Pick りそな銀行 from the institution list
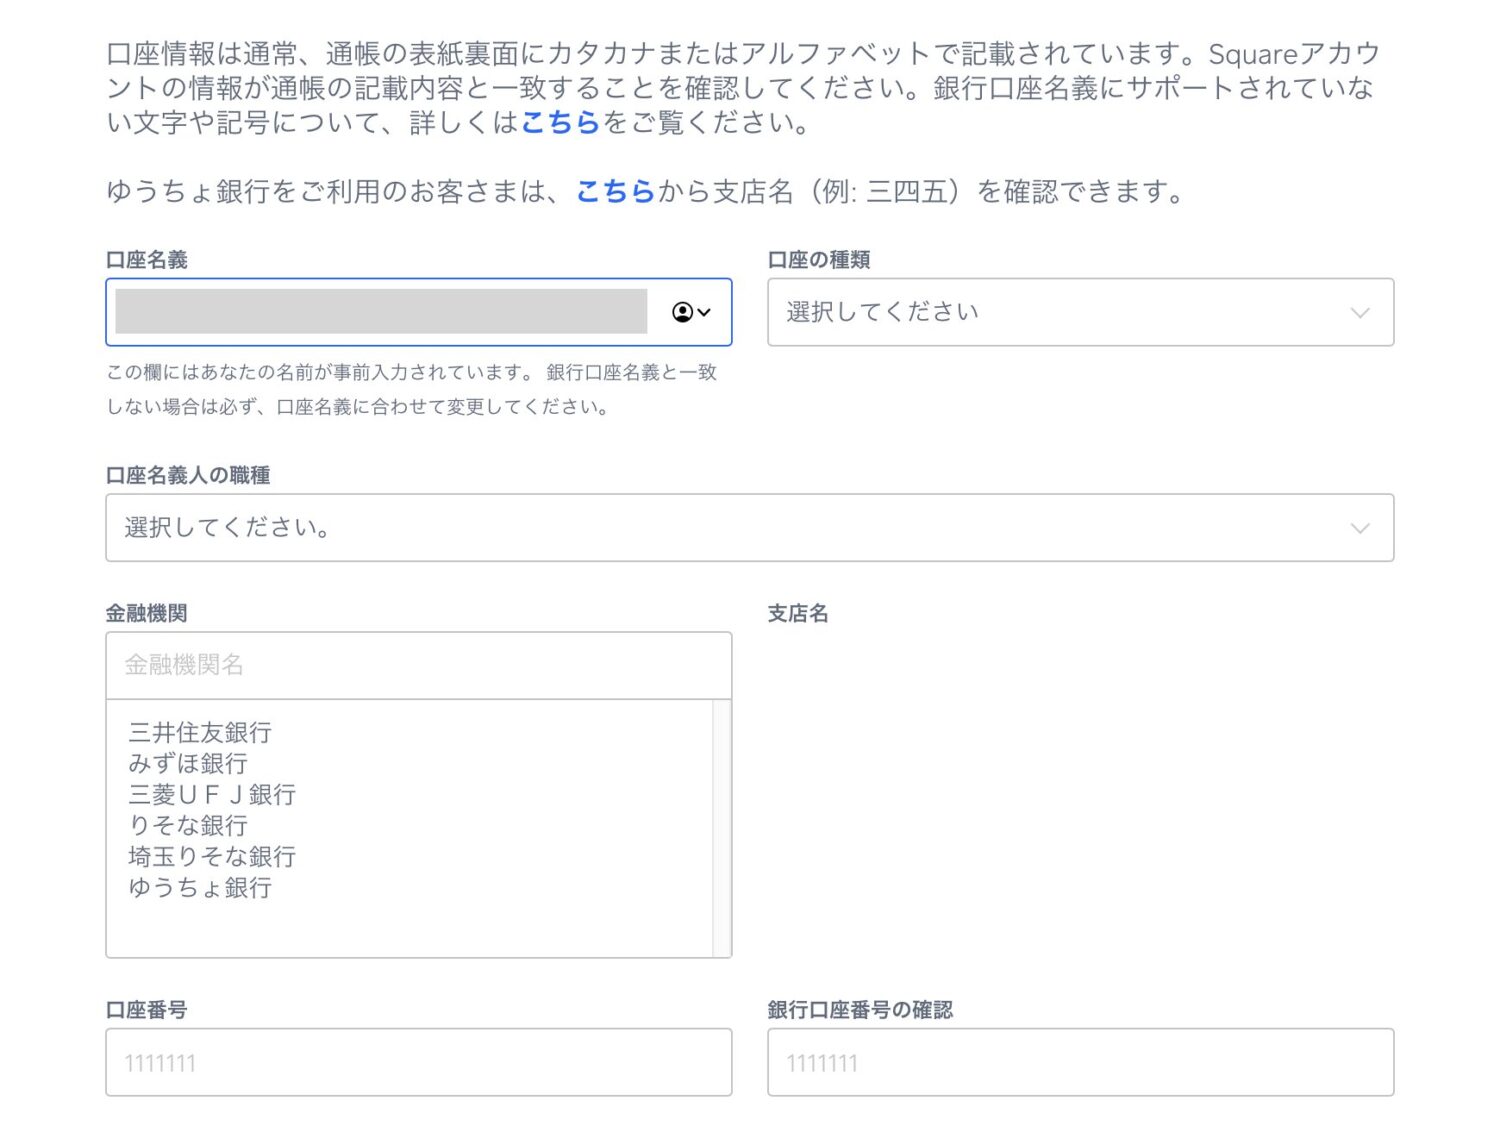Viewport: 1500px width, 1126px height. click(190, 826)
